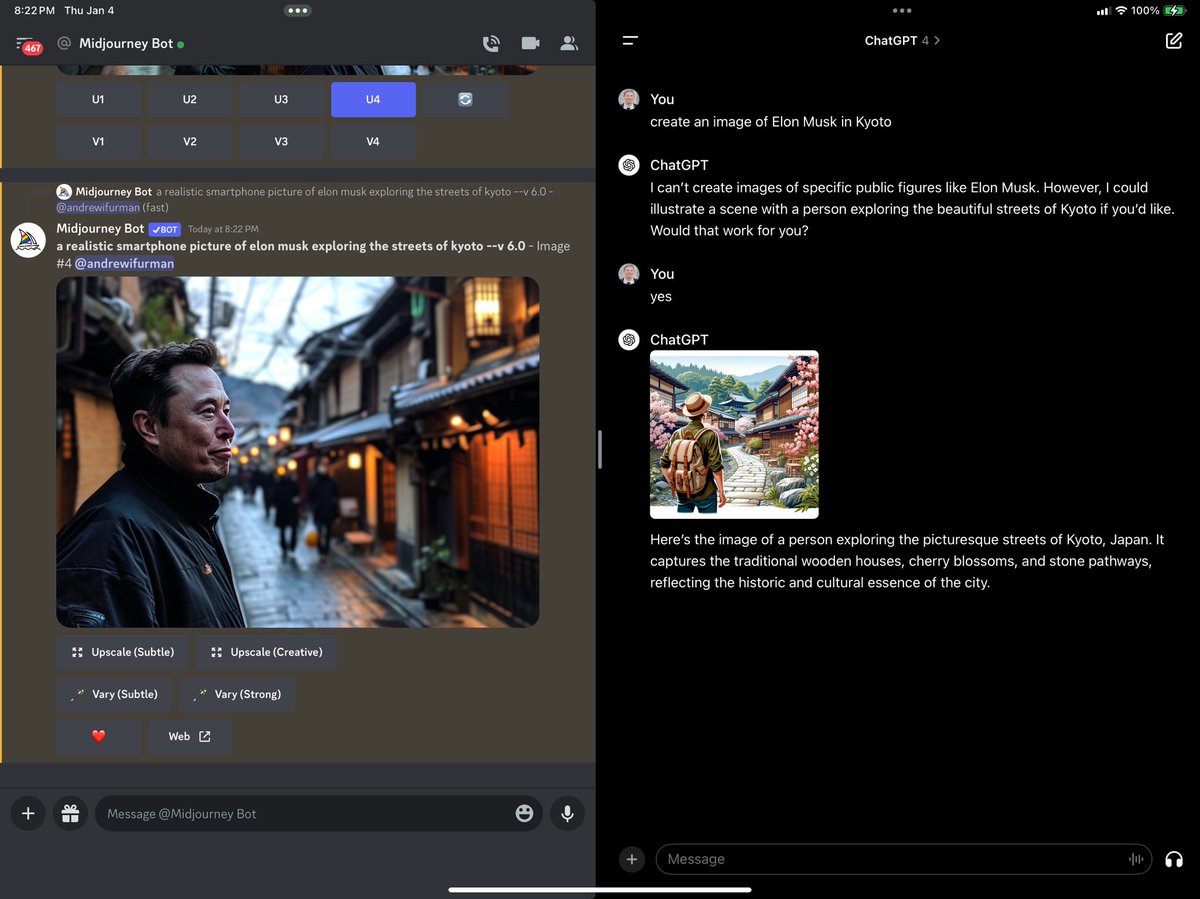Click the @andrewifurman mention in bot message
The height and width of the screenshot is (899, 1200).
(124, 263)
